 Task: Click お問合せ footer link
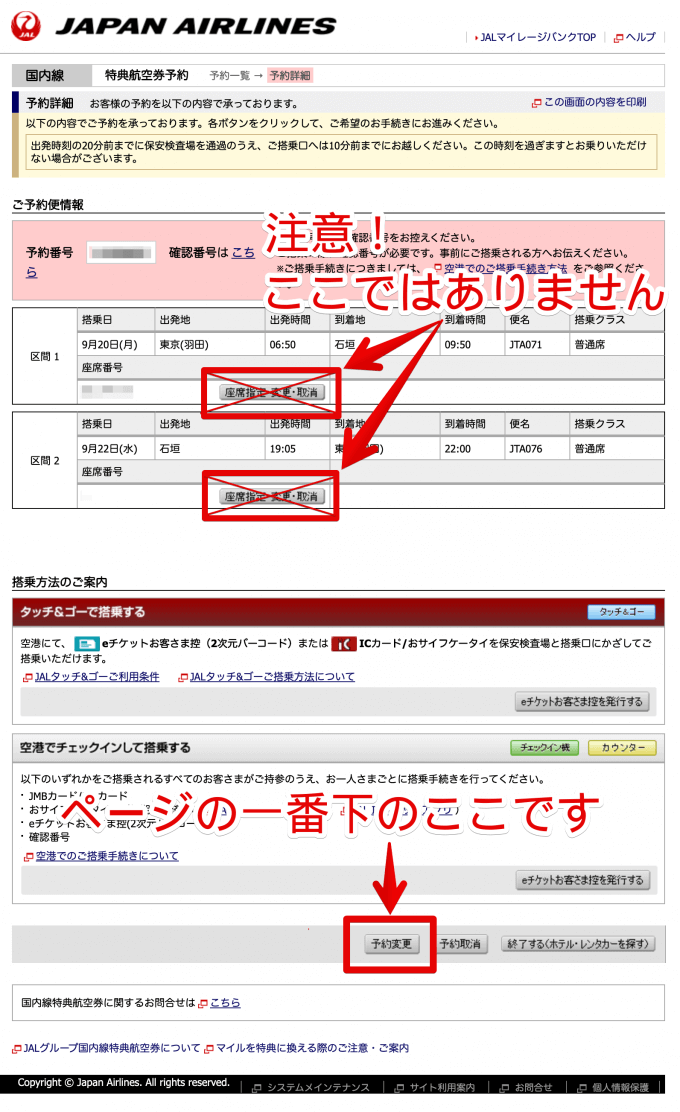coord(533,1087)
